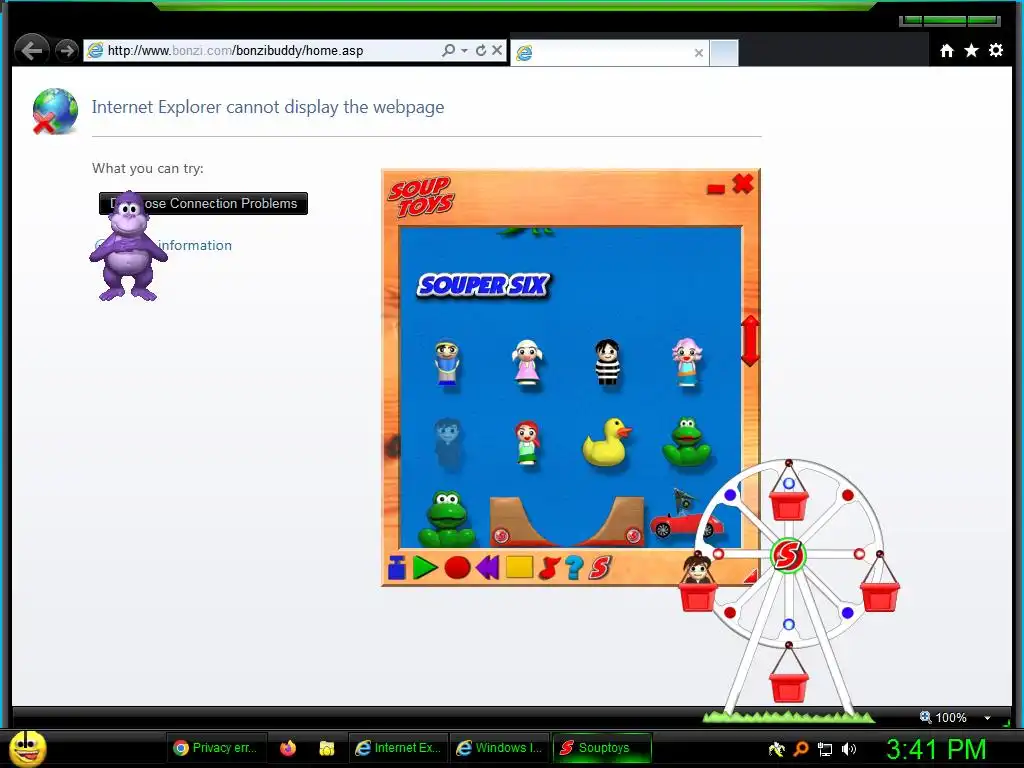The image size is (1024, 768).
Task: Stop loading with the address bar X
Action: [497, 50]
